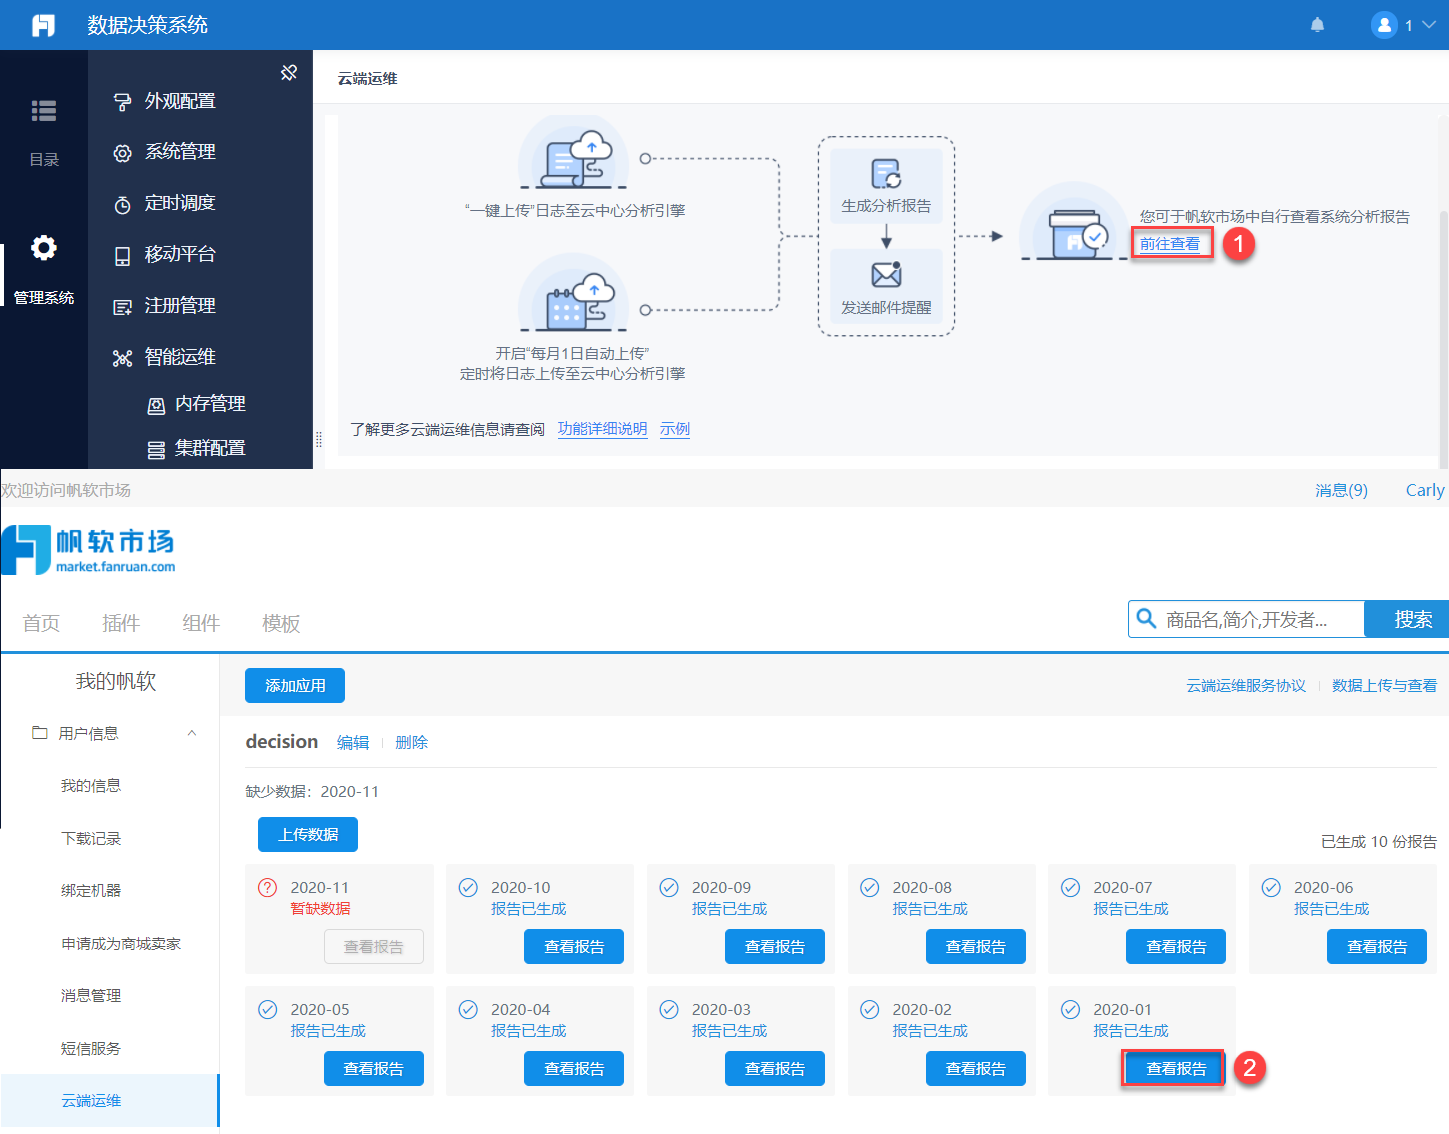
Task: Click the 添加应用 button
Action: tap(295, 686)
